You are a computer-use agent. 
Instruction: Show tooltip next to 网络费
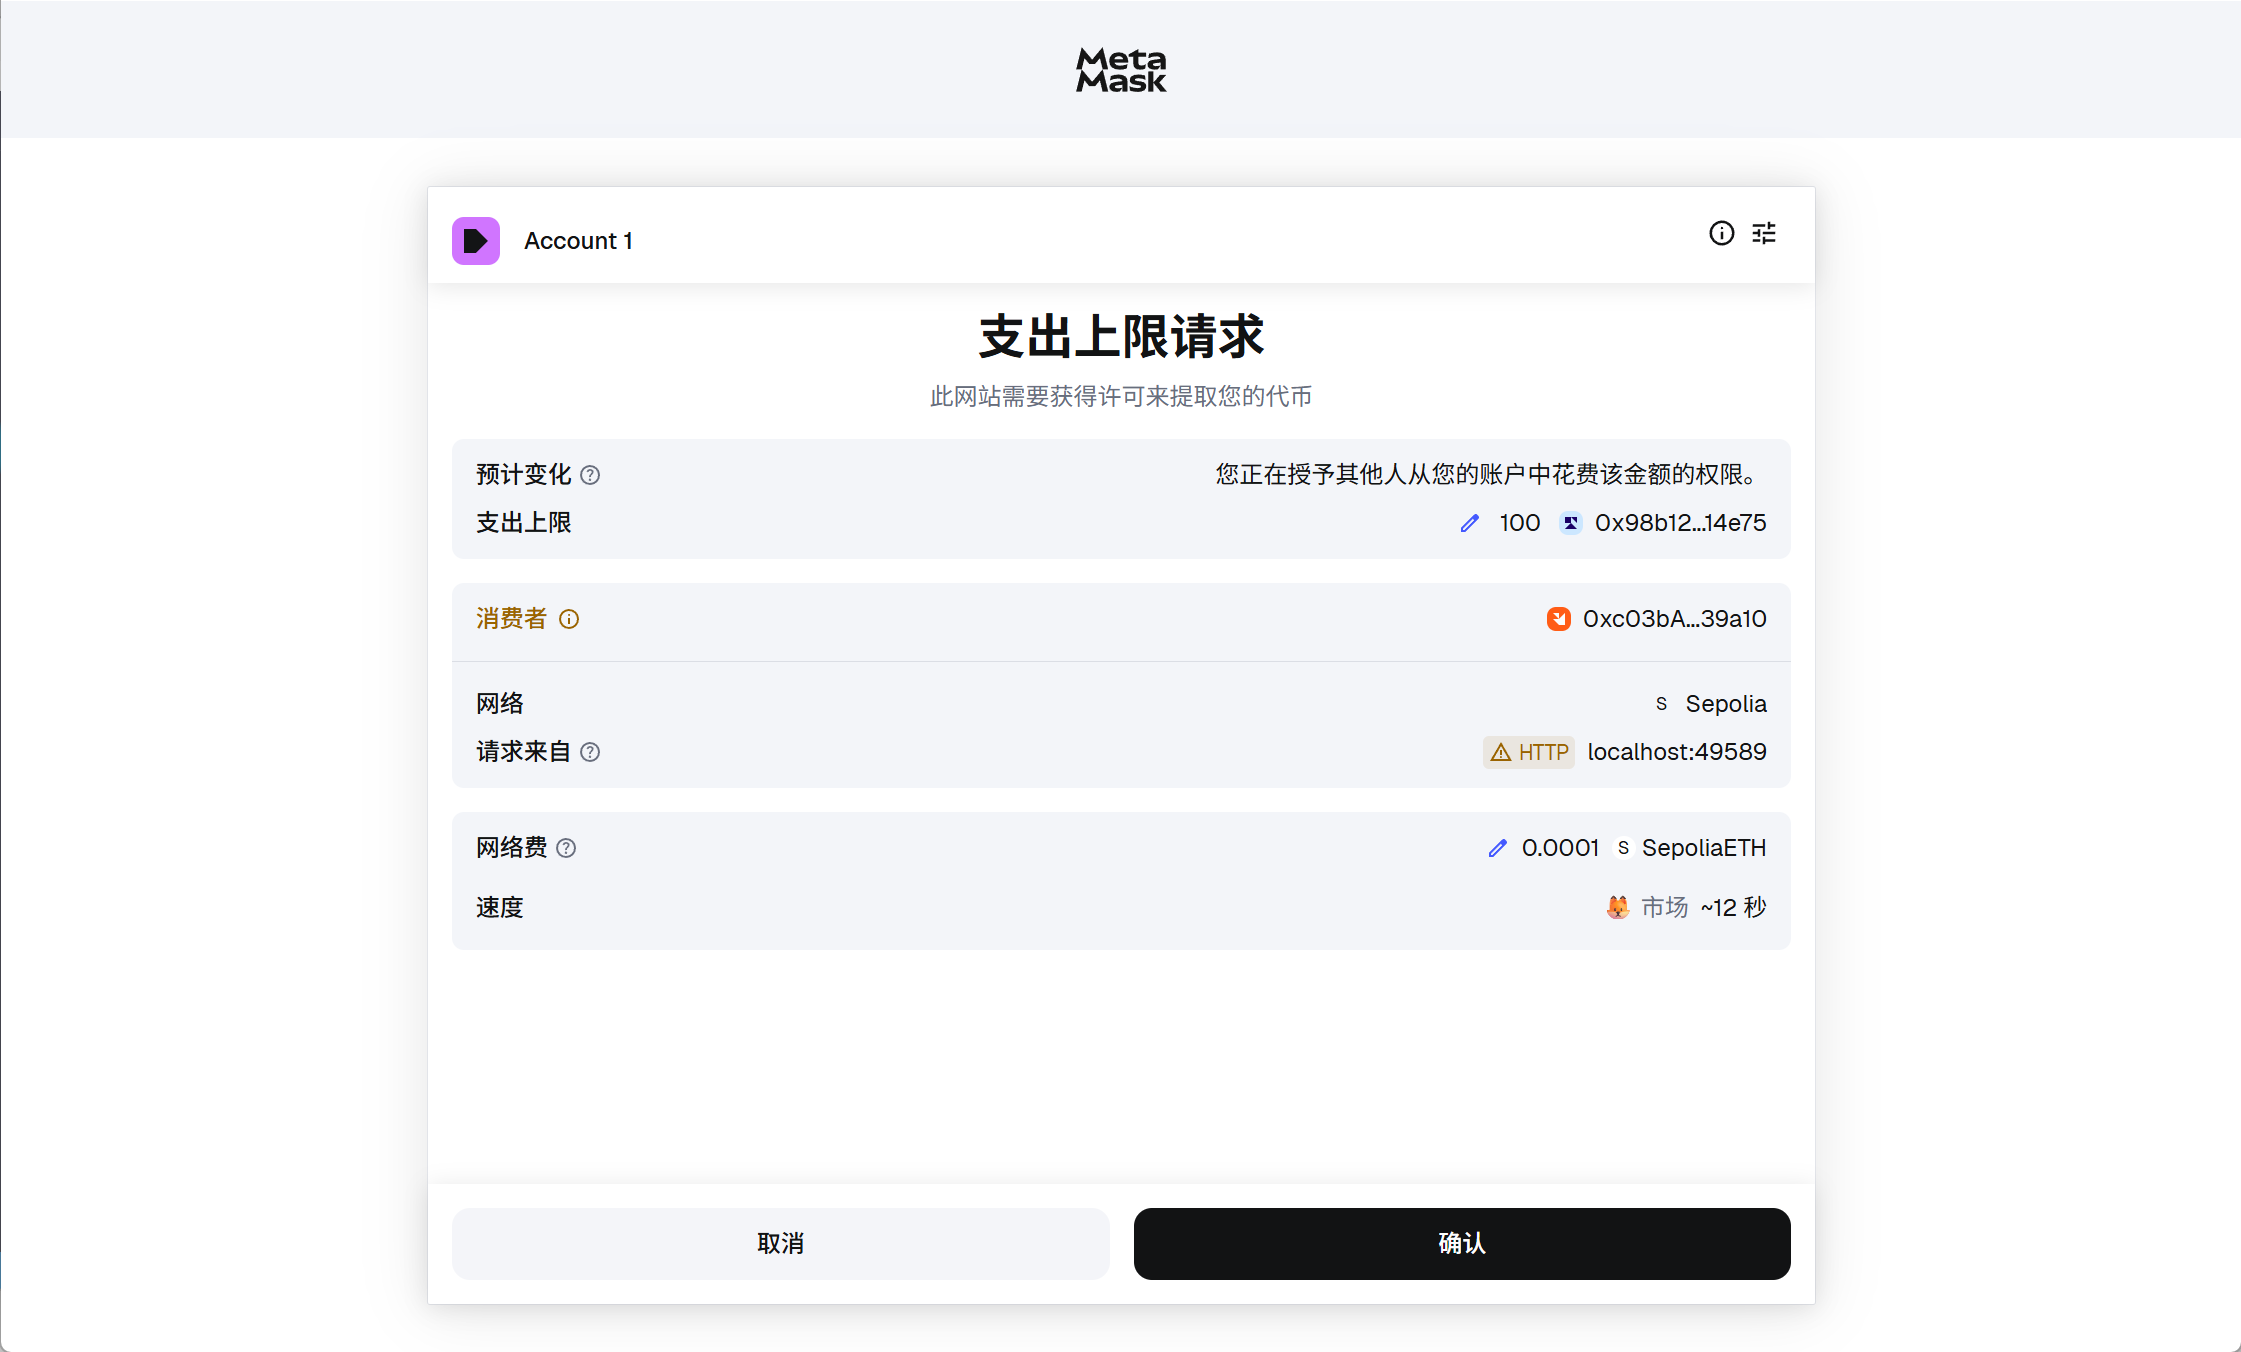[x=566, y=848]
